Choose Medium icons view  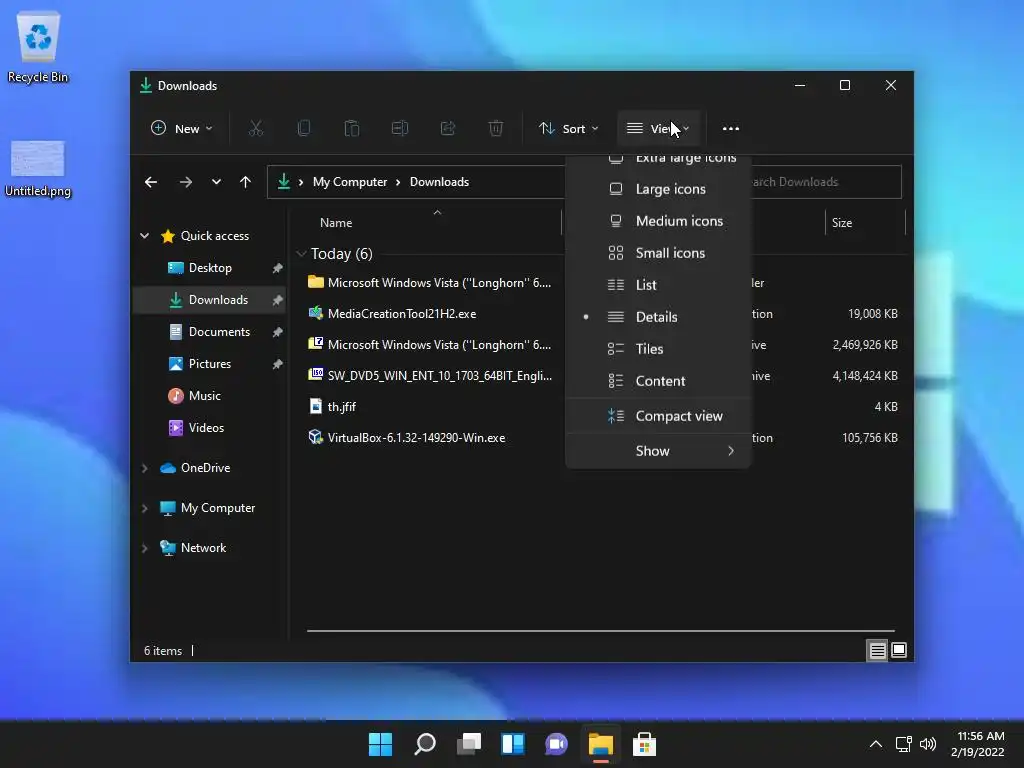coord(658,221)
